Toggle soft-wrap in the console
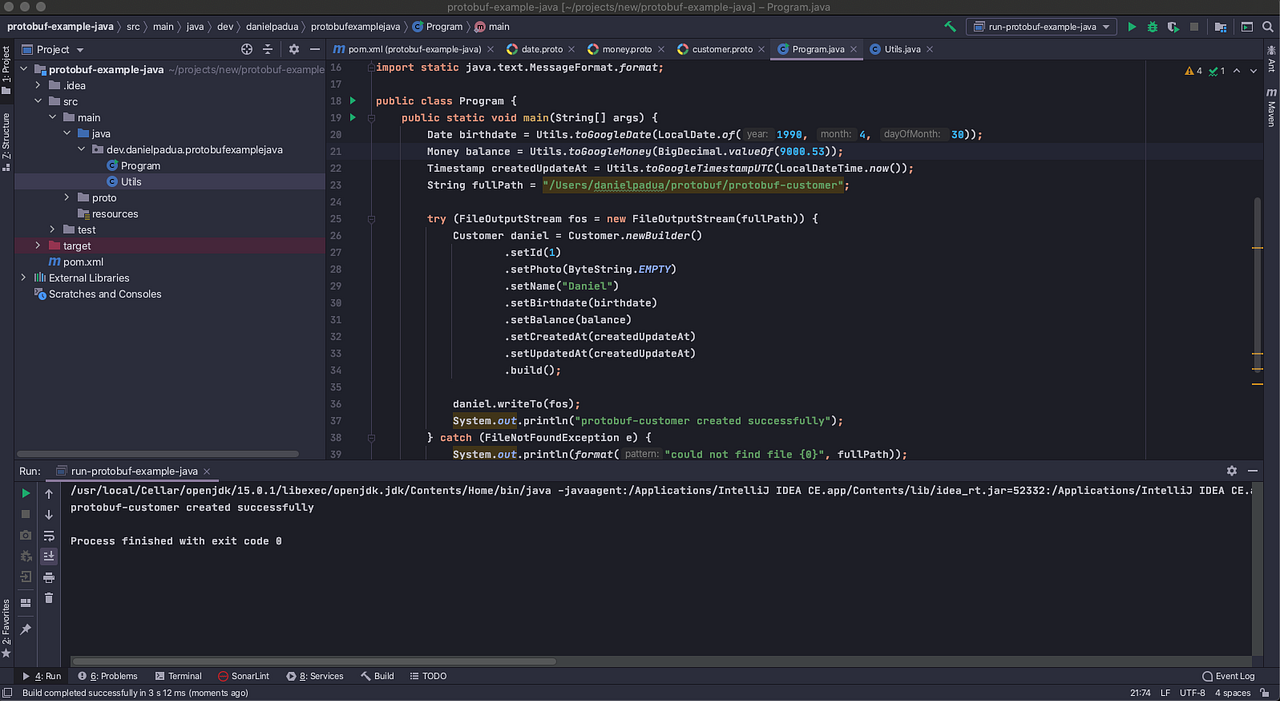 (48, 534)
